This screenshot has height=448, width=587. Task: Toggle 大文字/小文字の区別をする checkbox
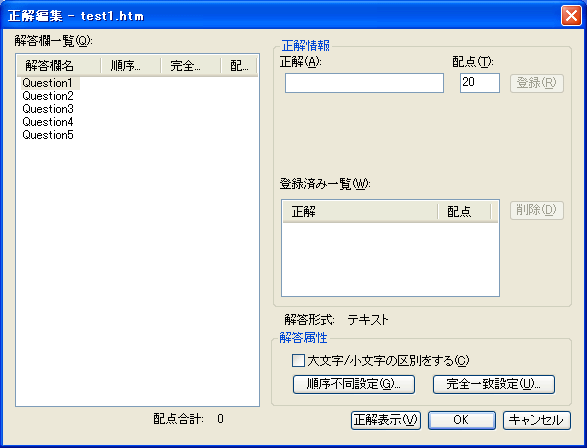click(298, 361)
